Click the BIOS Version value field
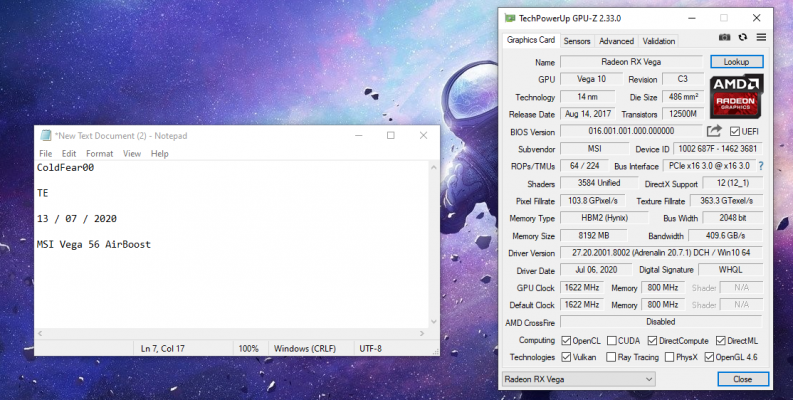The height and width of the screenshot is (400, 793). click(x=631, y=131)
